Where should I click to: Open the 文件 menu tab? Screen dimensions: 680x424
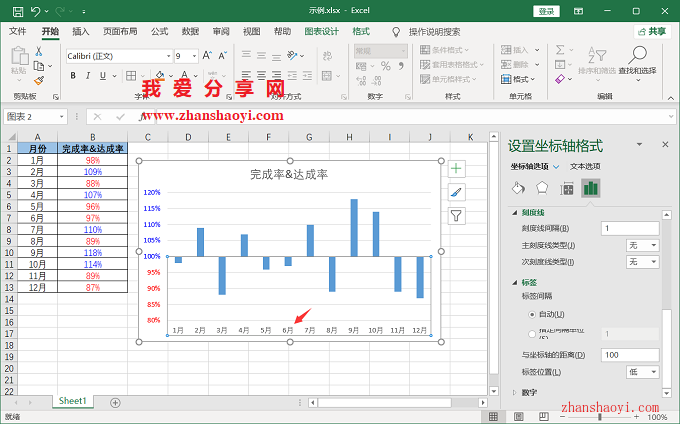pyautogui.click(x=18, y=31)
